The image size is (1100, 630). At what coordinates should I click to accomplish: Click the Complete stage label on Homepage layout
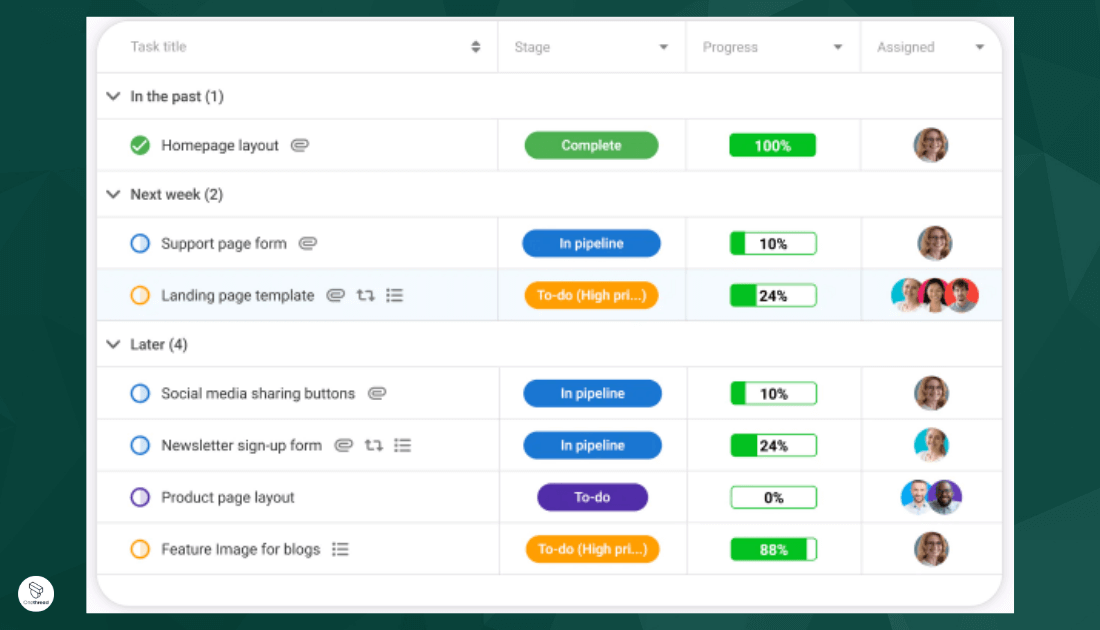pyautogui.click(x=591, y=145)
